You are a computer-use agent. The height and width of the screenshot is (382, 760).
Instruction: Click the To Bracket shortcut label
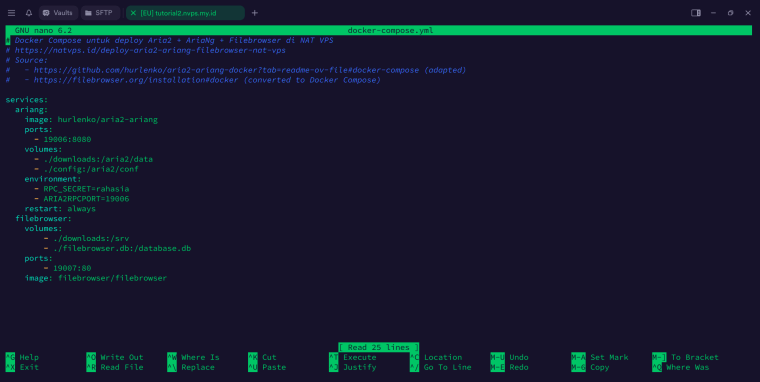pyautogui.click(x=695, y=357)
